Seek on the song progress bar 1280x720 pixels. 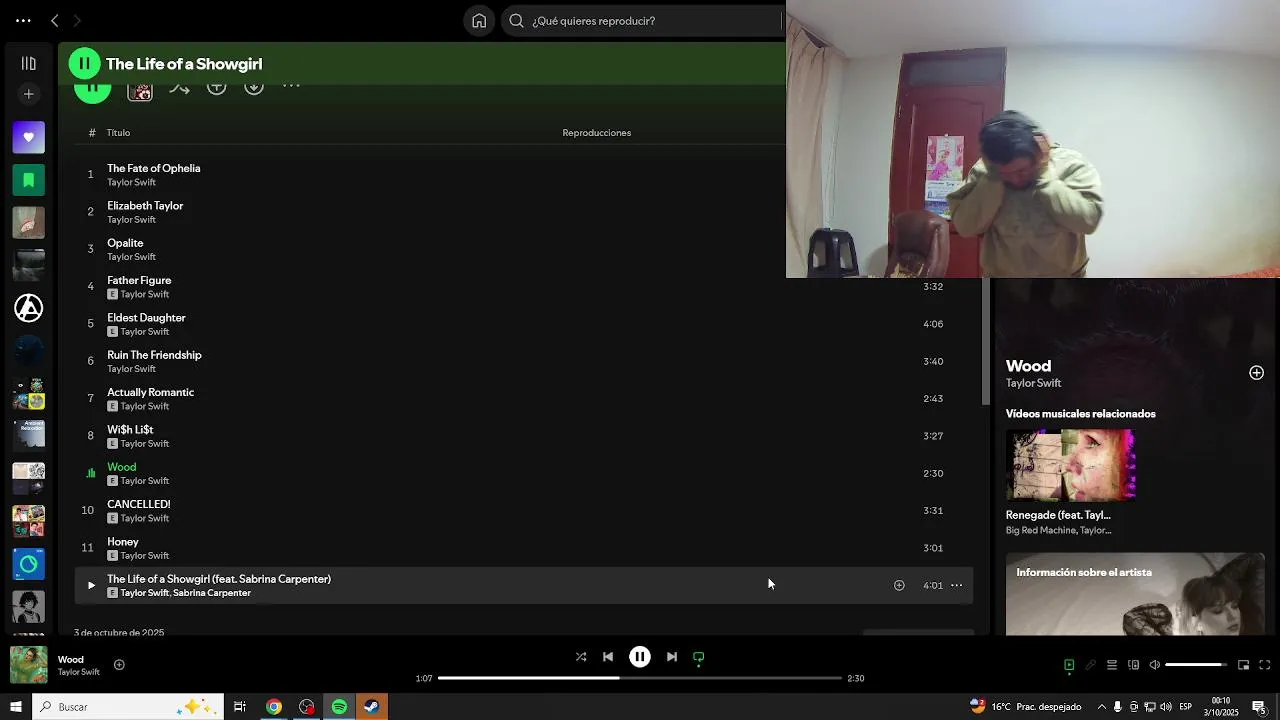click(640, 678)
